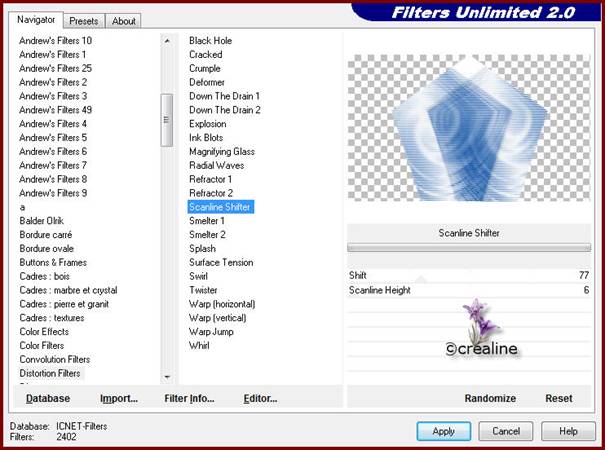Open Help for Filters Unlimited
This screenshot has height=450, width=605.
pos(568,431)
